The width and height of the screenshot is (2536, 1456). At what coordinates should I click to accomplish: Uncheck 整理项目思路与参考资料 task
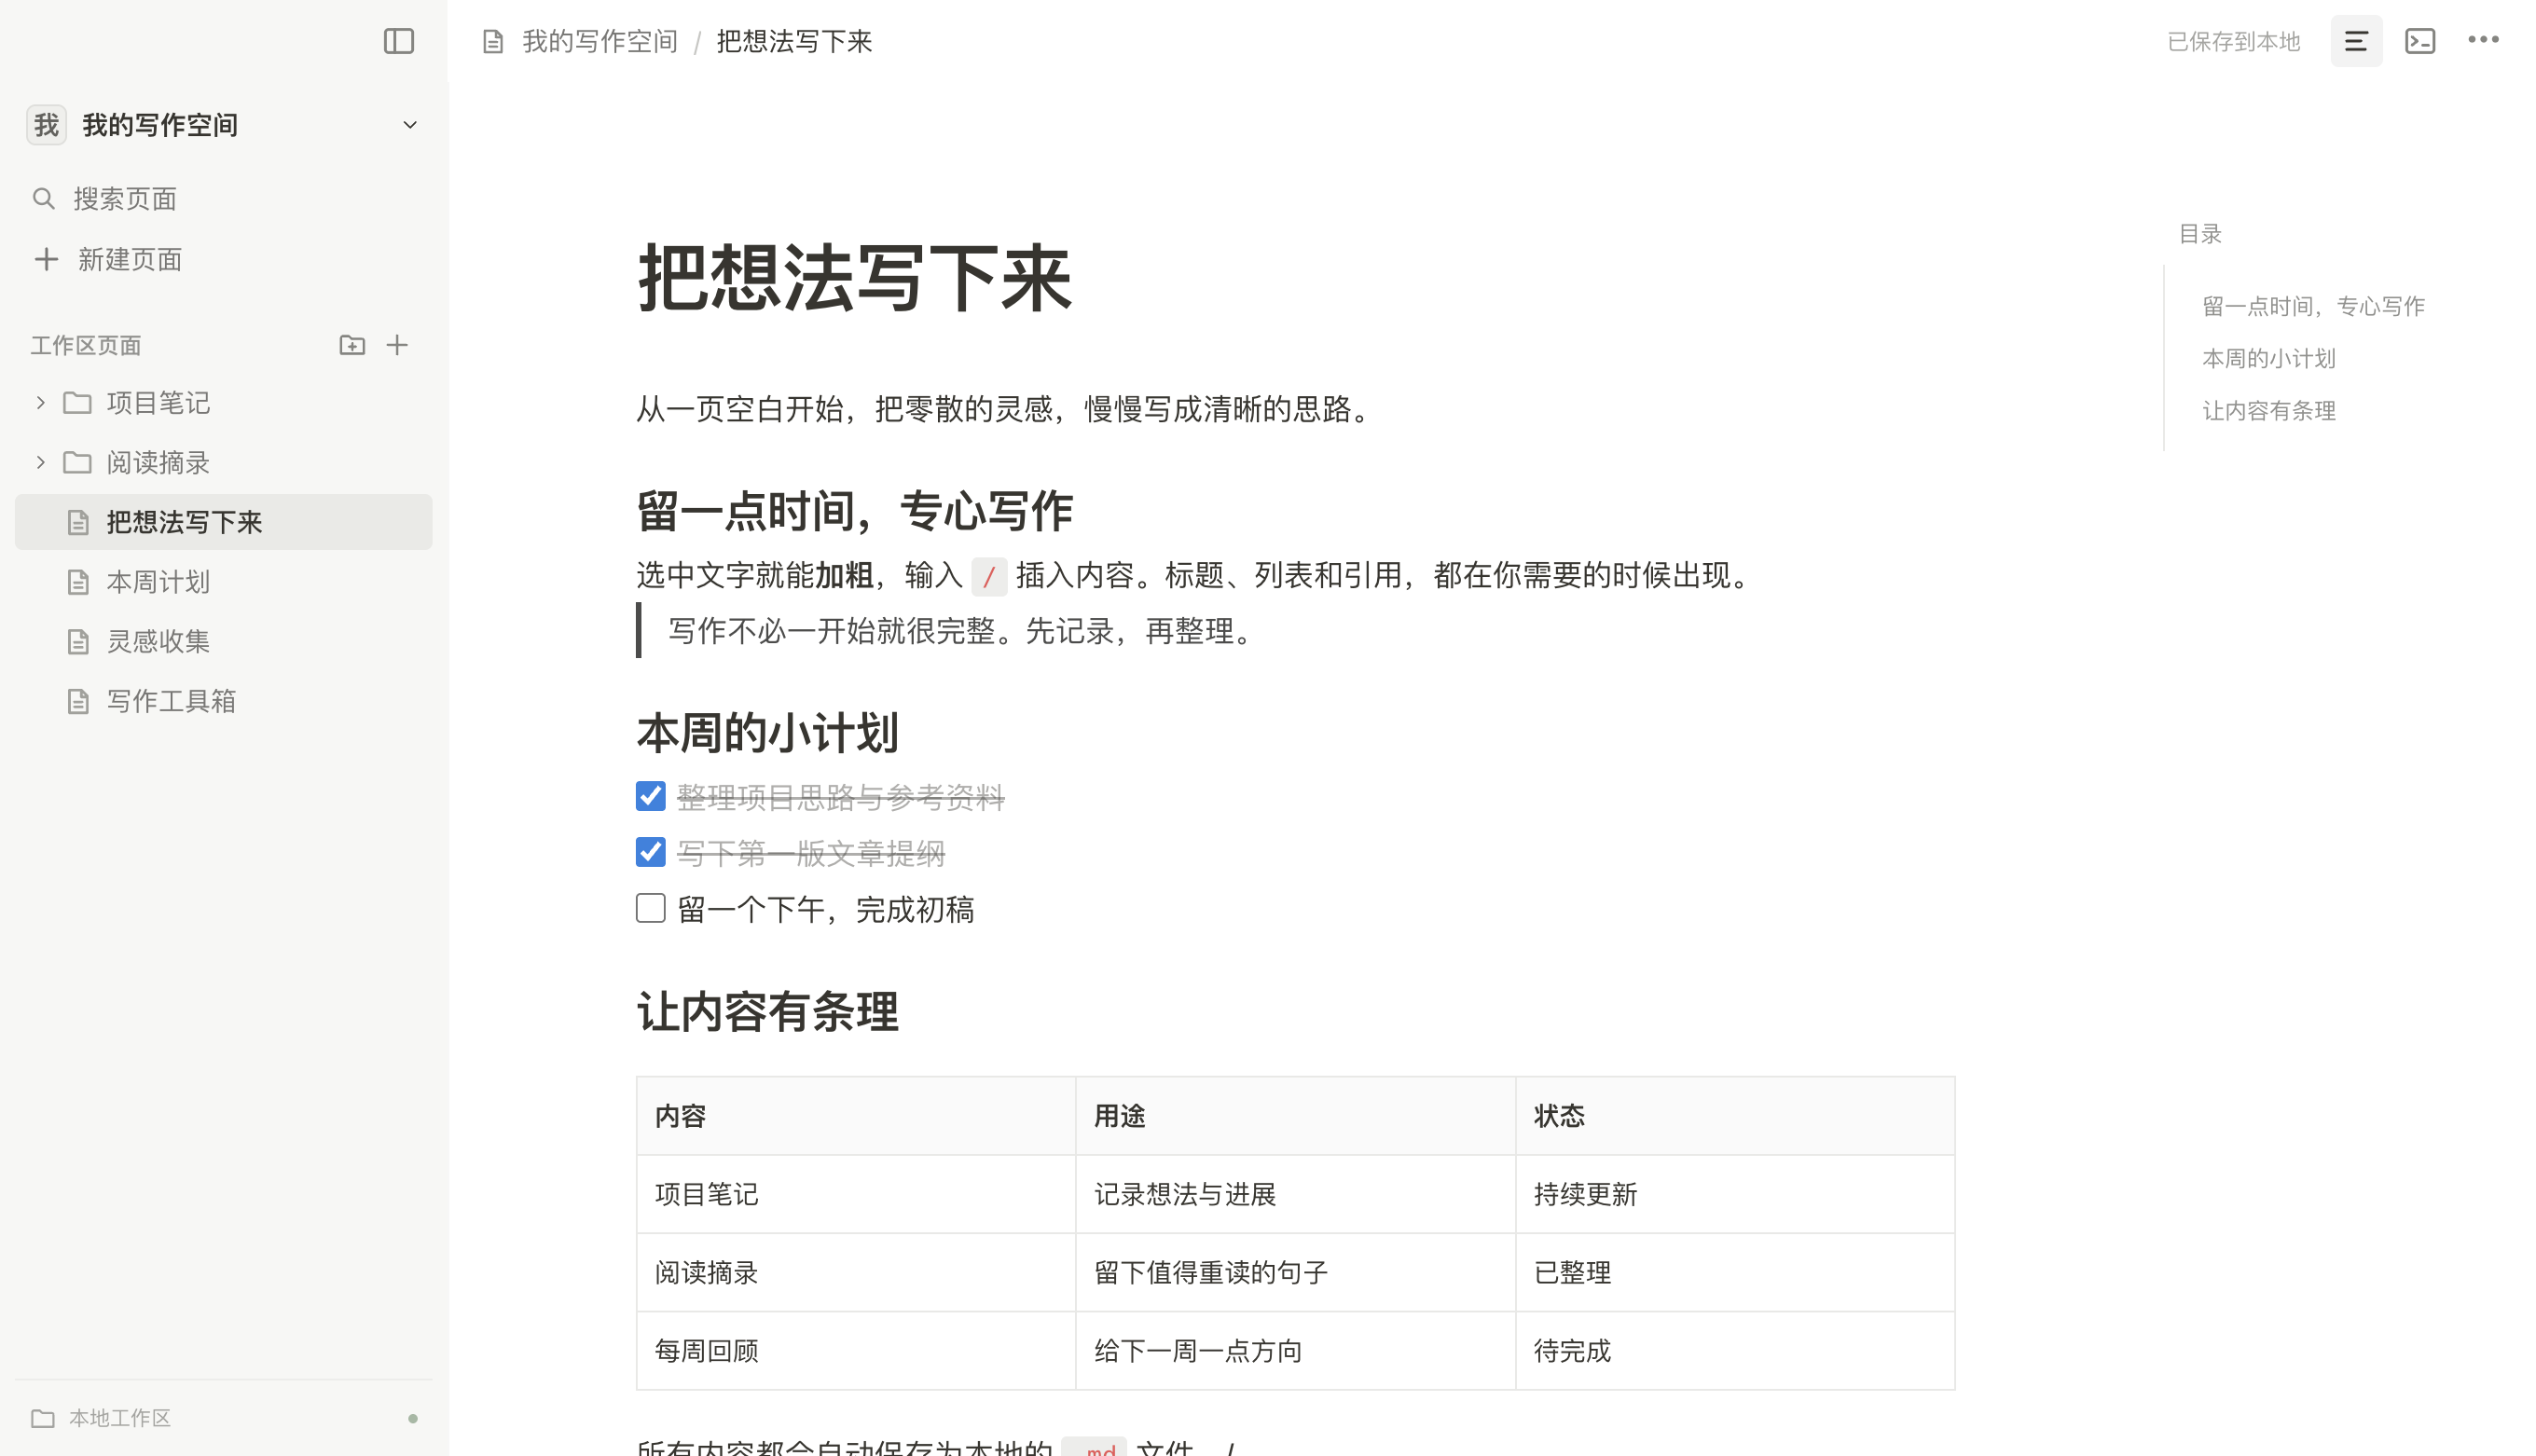651,796
